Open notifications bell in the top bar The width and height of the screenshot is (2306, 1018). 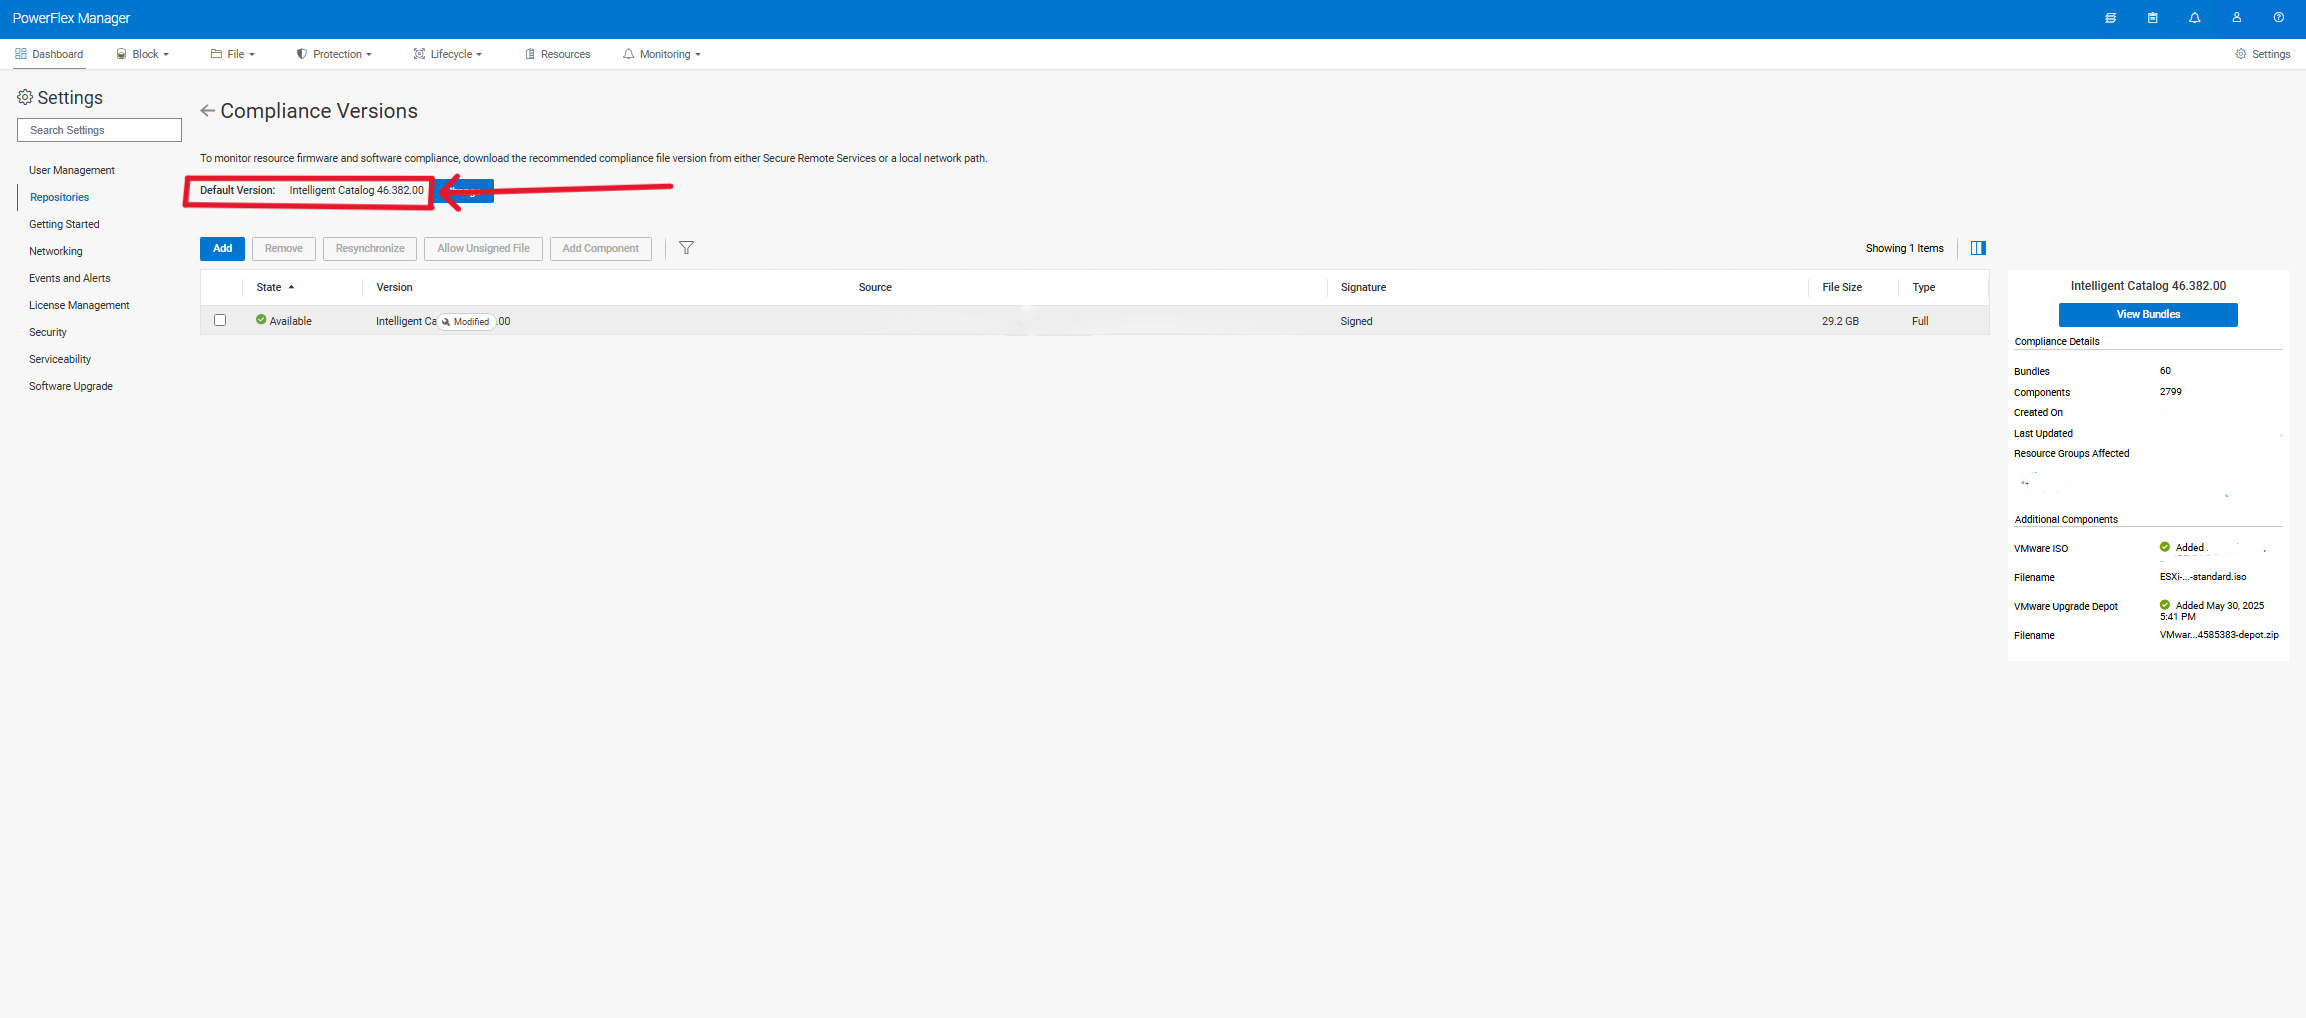point(2194,18)
